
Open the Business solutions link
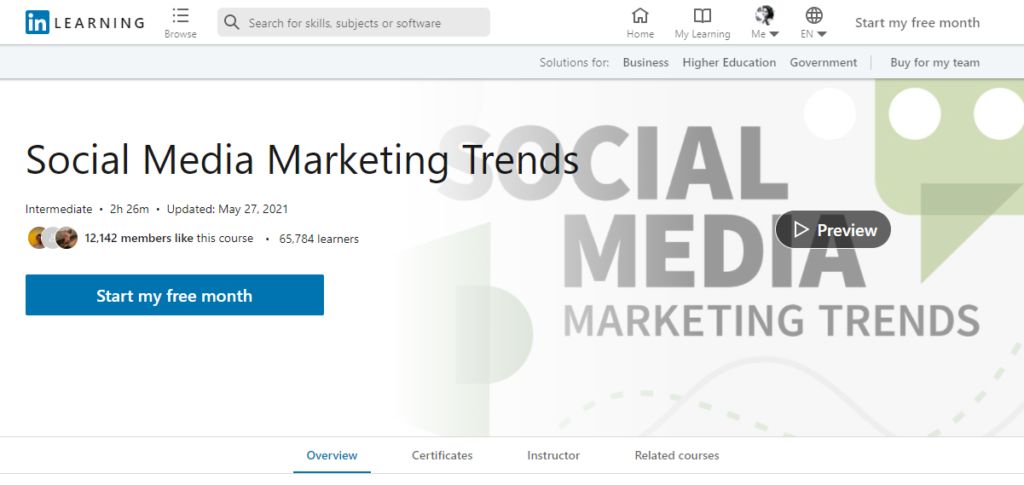pyautogui.click(x=645, y=62)
